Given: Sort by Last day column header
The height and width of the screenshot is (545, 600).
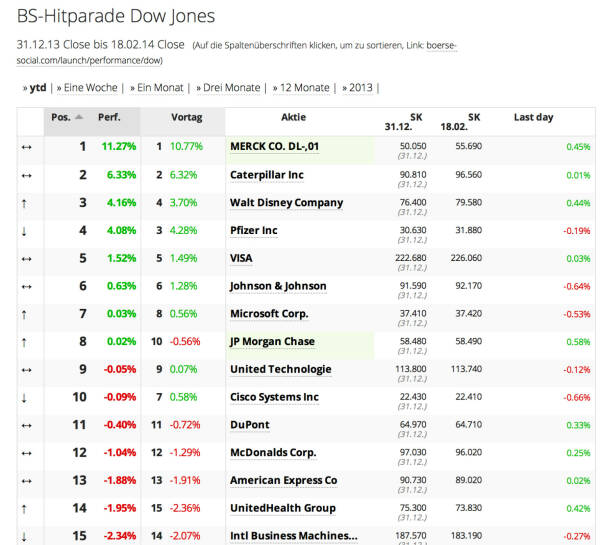Looking at the screenshot, I should [533, 117].
